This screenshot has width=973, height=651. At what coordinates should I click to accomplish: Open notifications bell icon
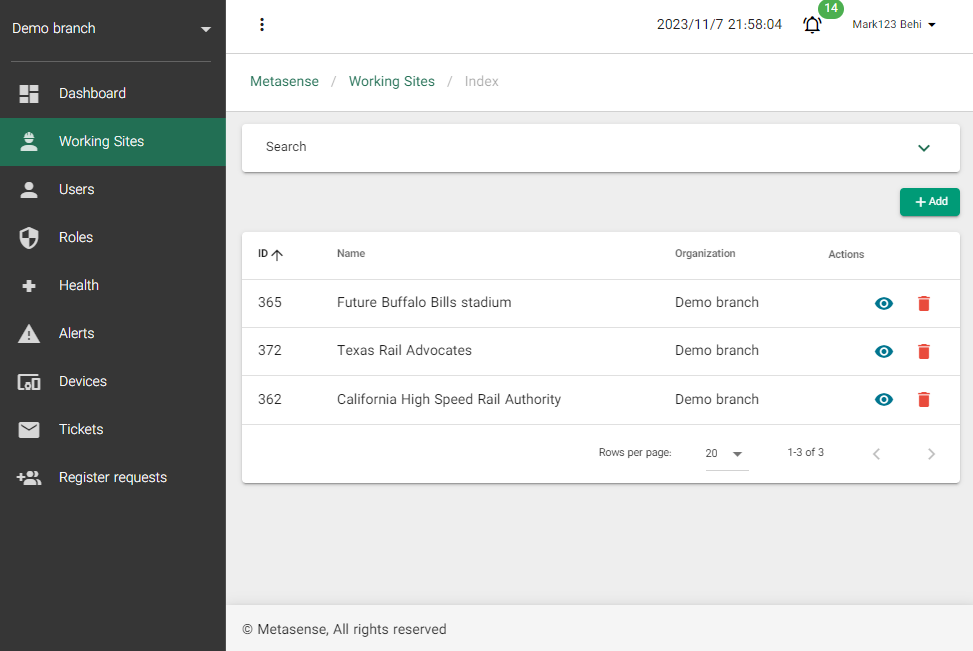click(x=812, y=25)
